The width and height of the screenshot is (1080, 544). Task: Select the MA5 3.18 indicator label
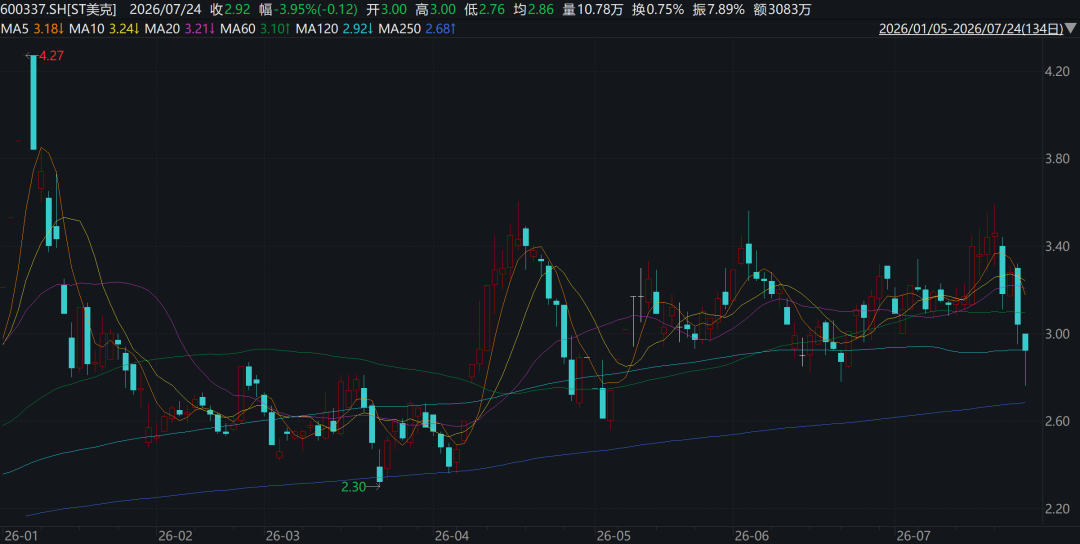click(32, 28)
